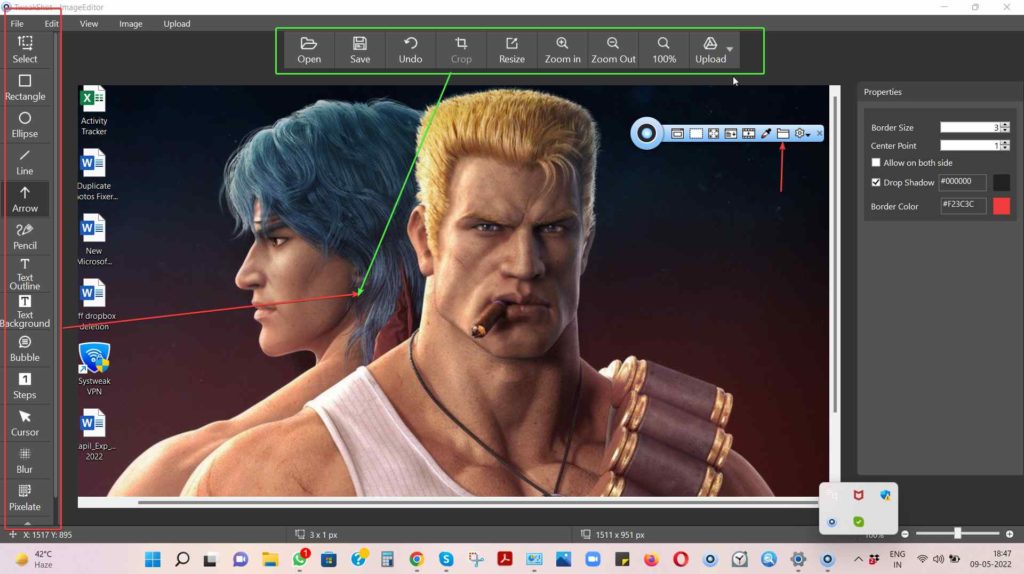The height and width of the screenshot is (574, 1024).
Task: Click the Arrow tool
Action: [25, 199]
